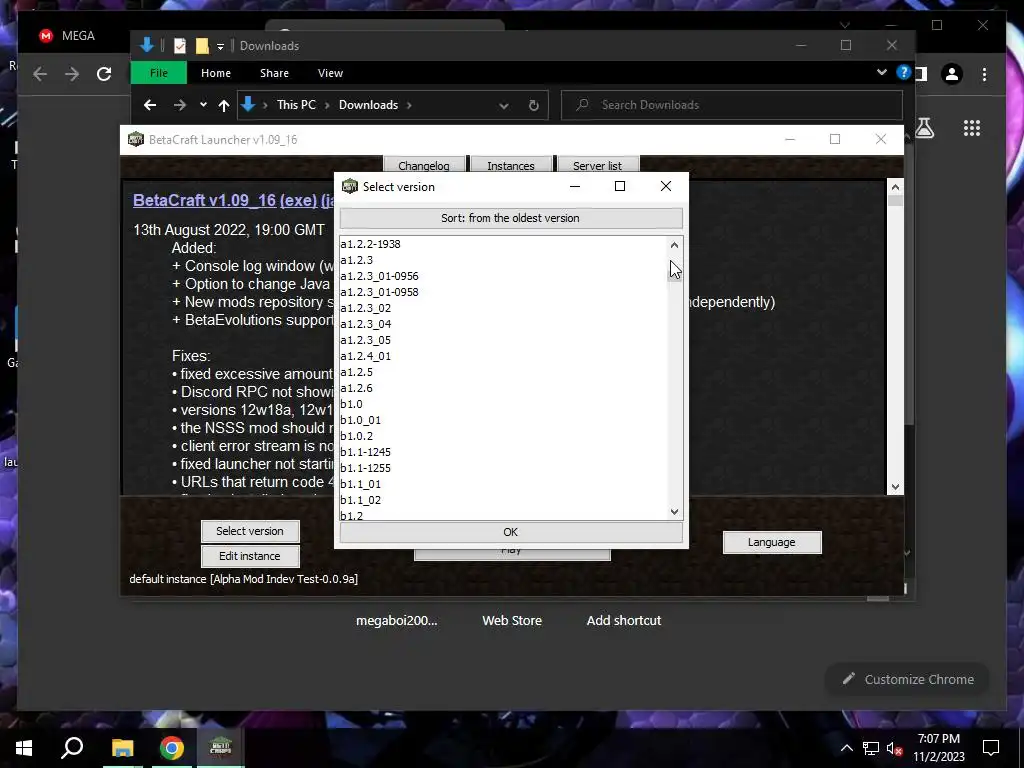Select version a1.2.4_01
1024x768 pixels.
click(503, 356)
